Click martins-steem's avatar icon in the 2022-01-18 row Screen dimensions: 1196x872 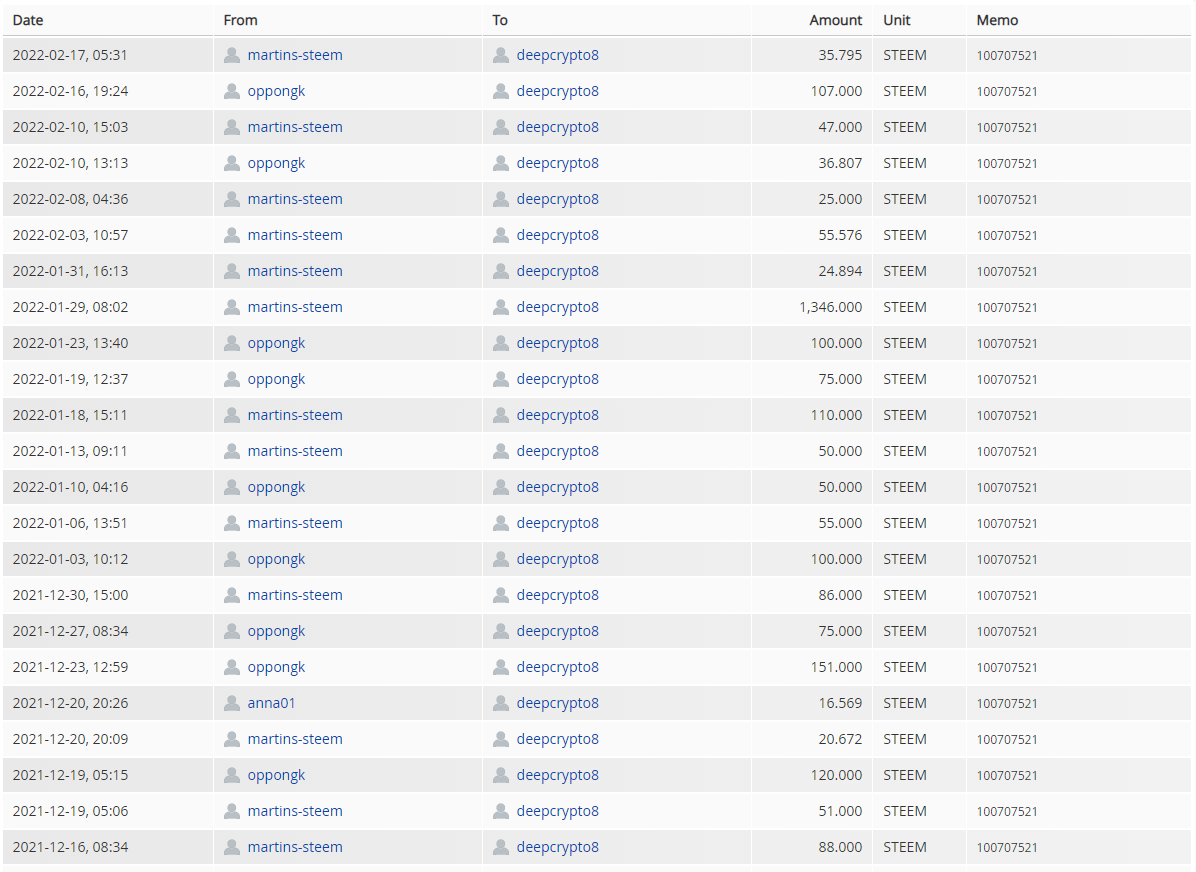[232, 415]
